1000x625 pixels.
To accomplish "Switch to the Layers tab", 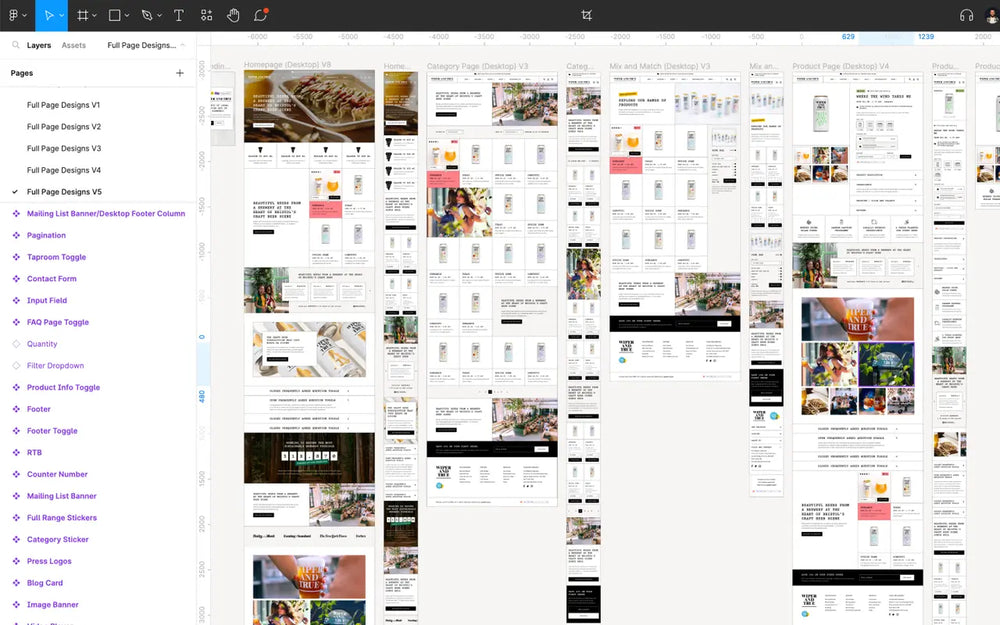I will tap(39, 45).
